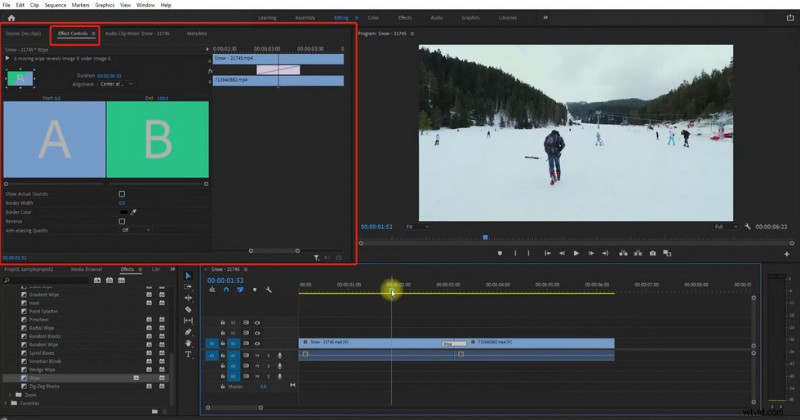Open Anti-aliasing Quality dropdown
The height and width of the screenshot is (420, 800).
pyautogui.click(x=136, y=231)
